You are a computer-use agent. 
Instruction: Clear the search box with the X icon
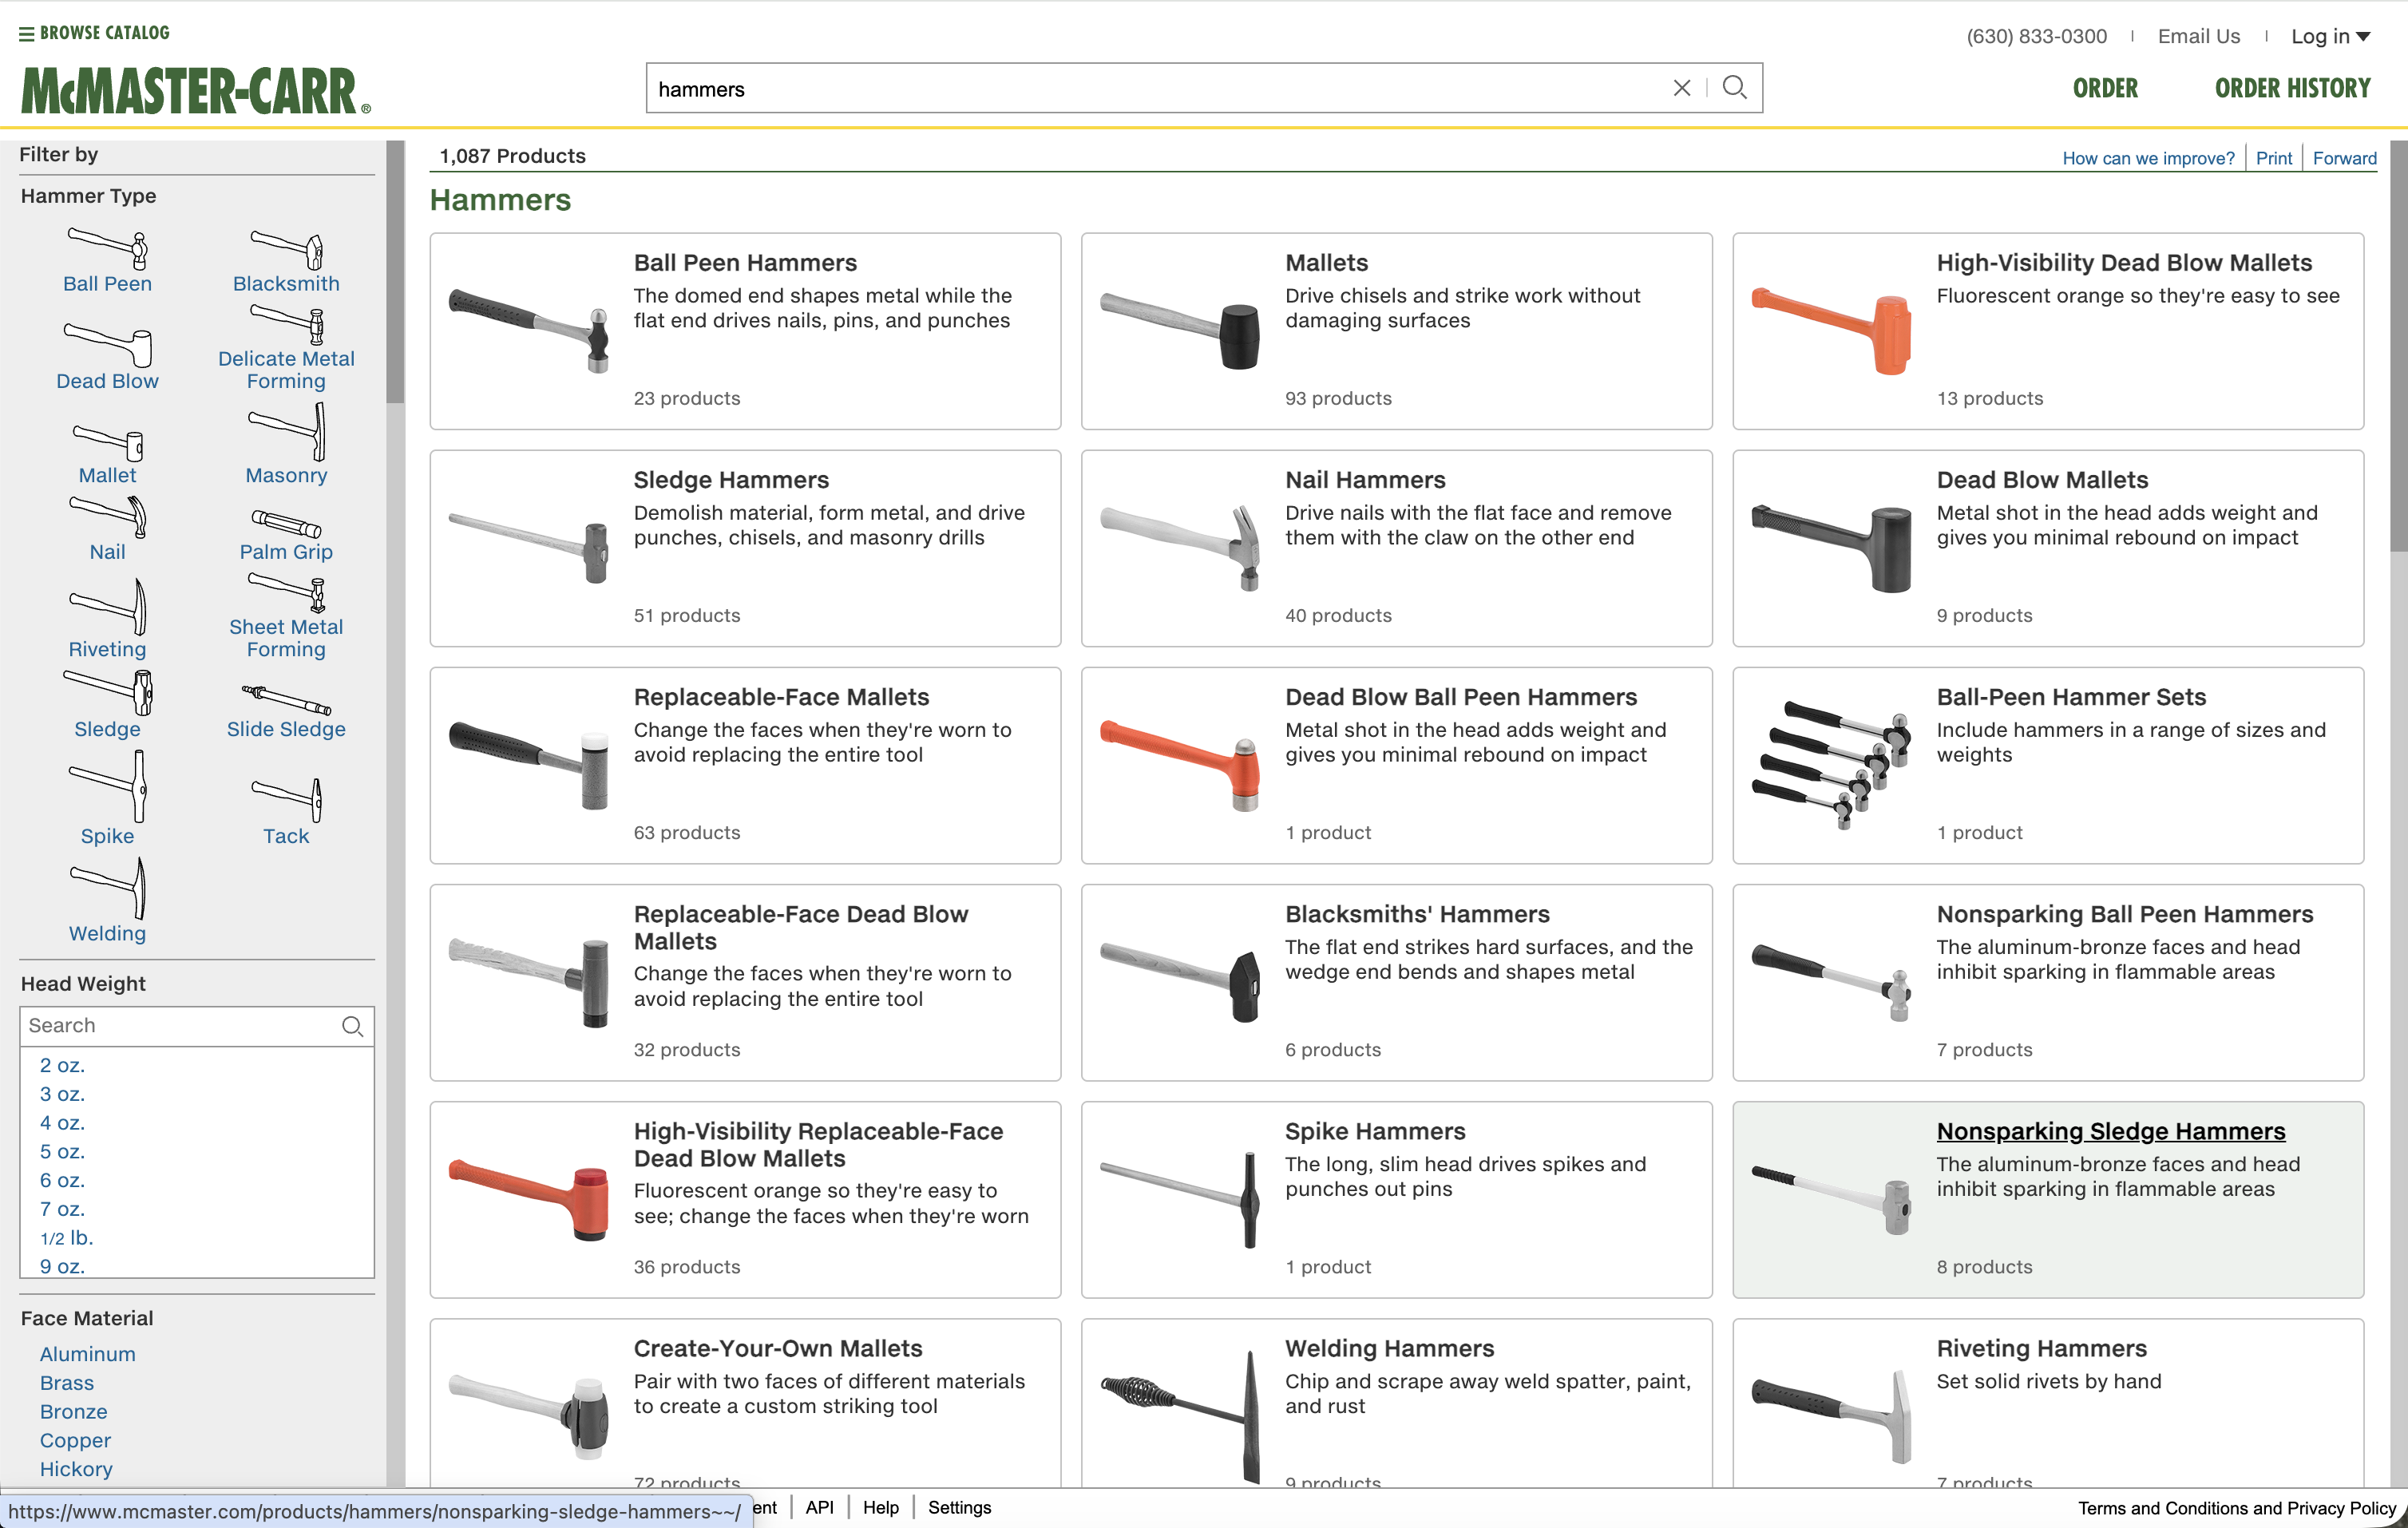click(x=1682, y=88)
